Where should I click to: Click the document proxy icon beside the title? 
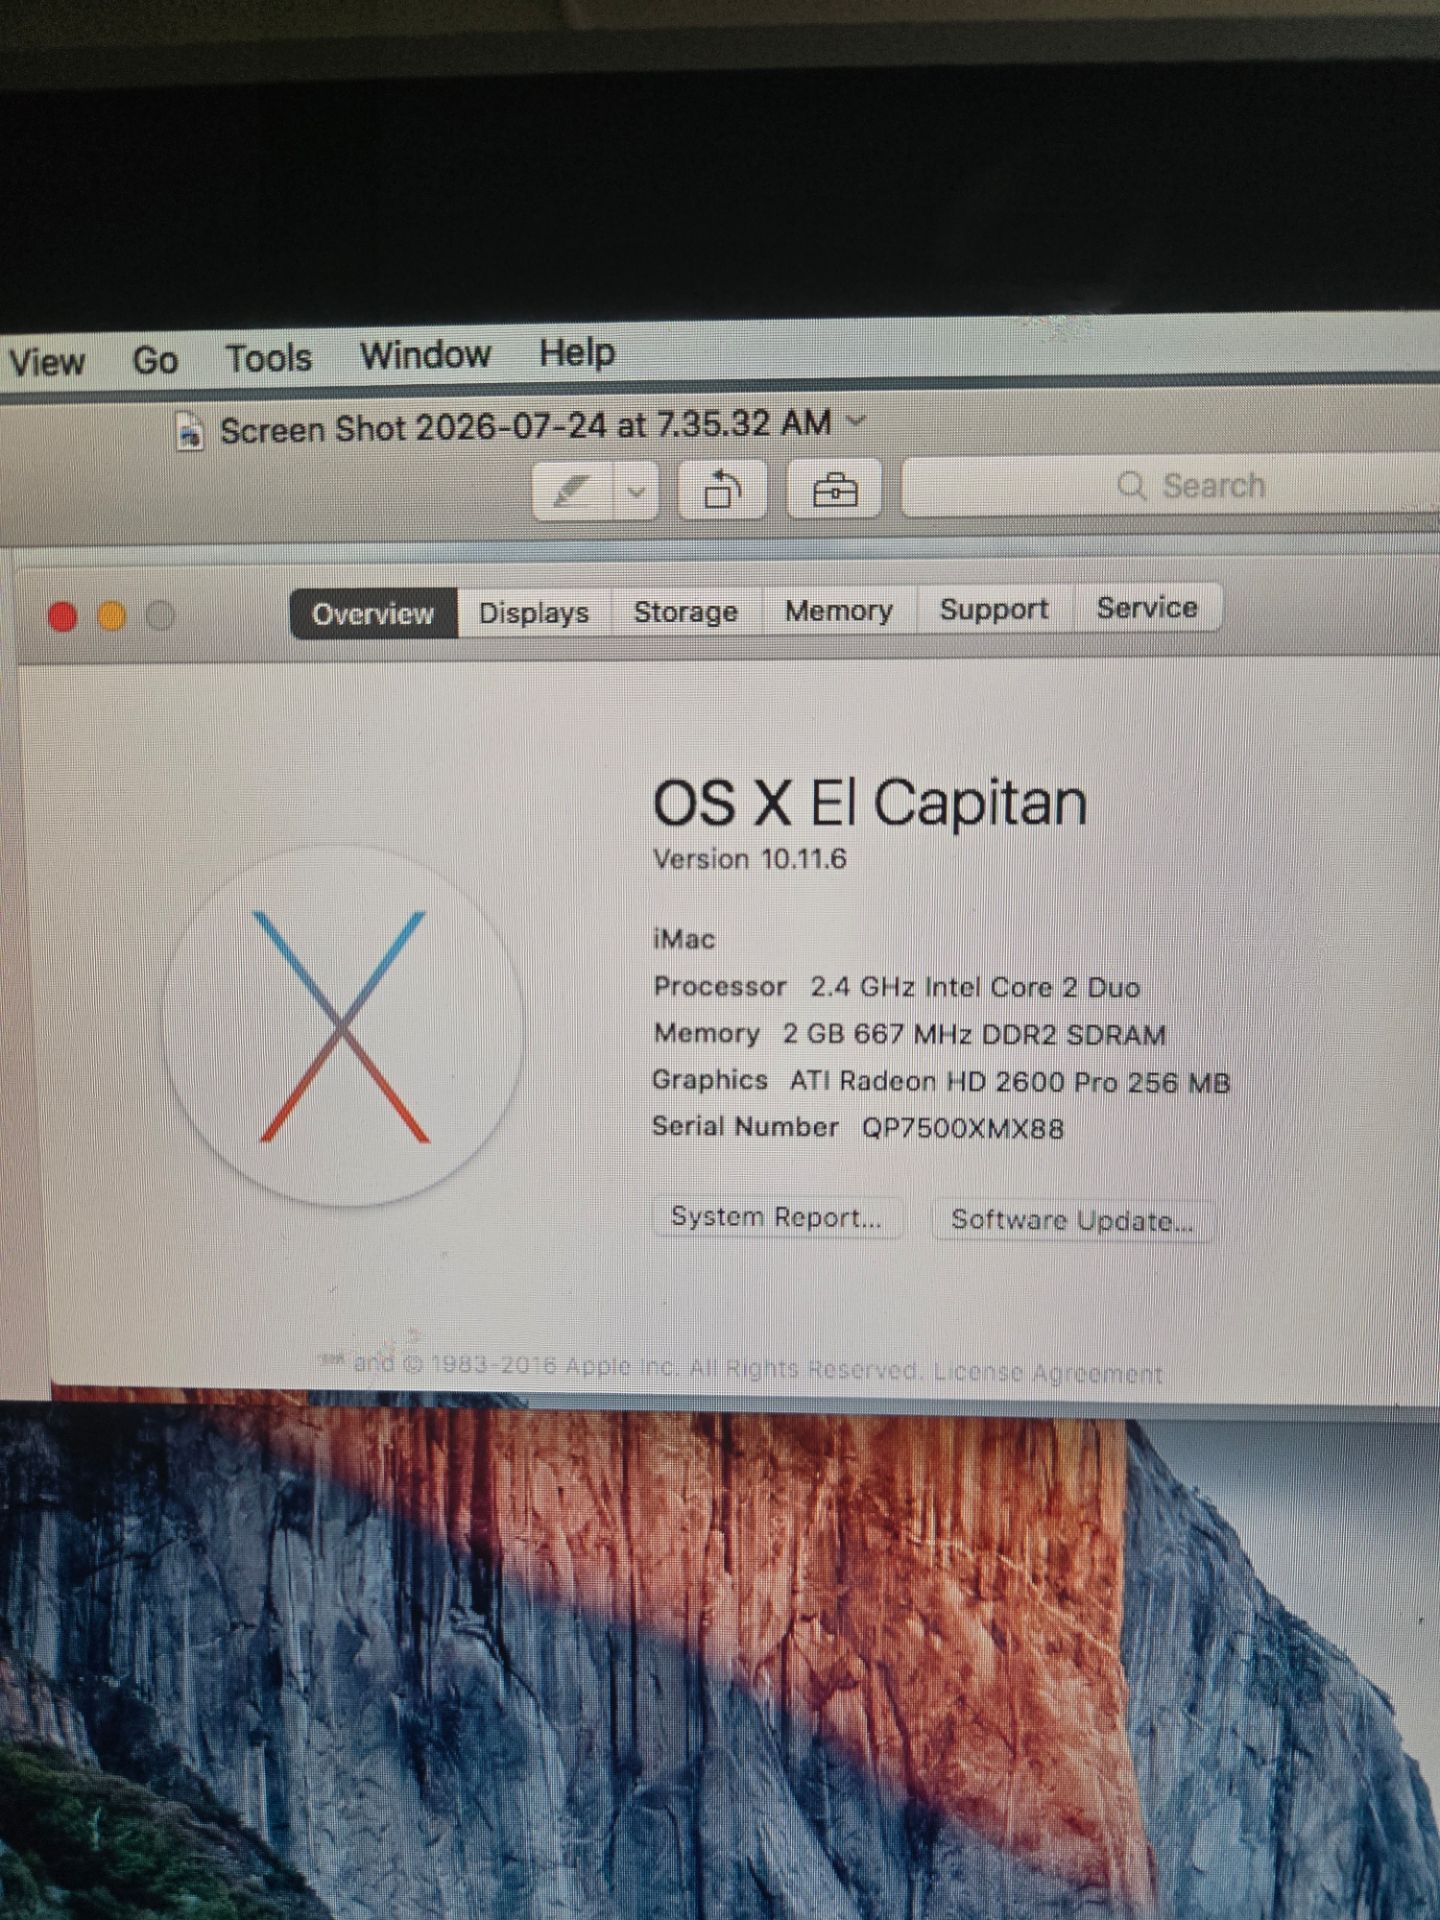click(x=190, y=432)
